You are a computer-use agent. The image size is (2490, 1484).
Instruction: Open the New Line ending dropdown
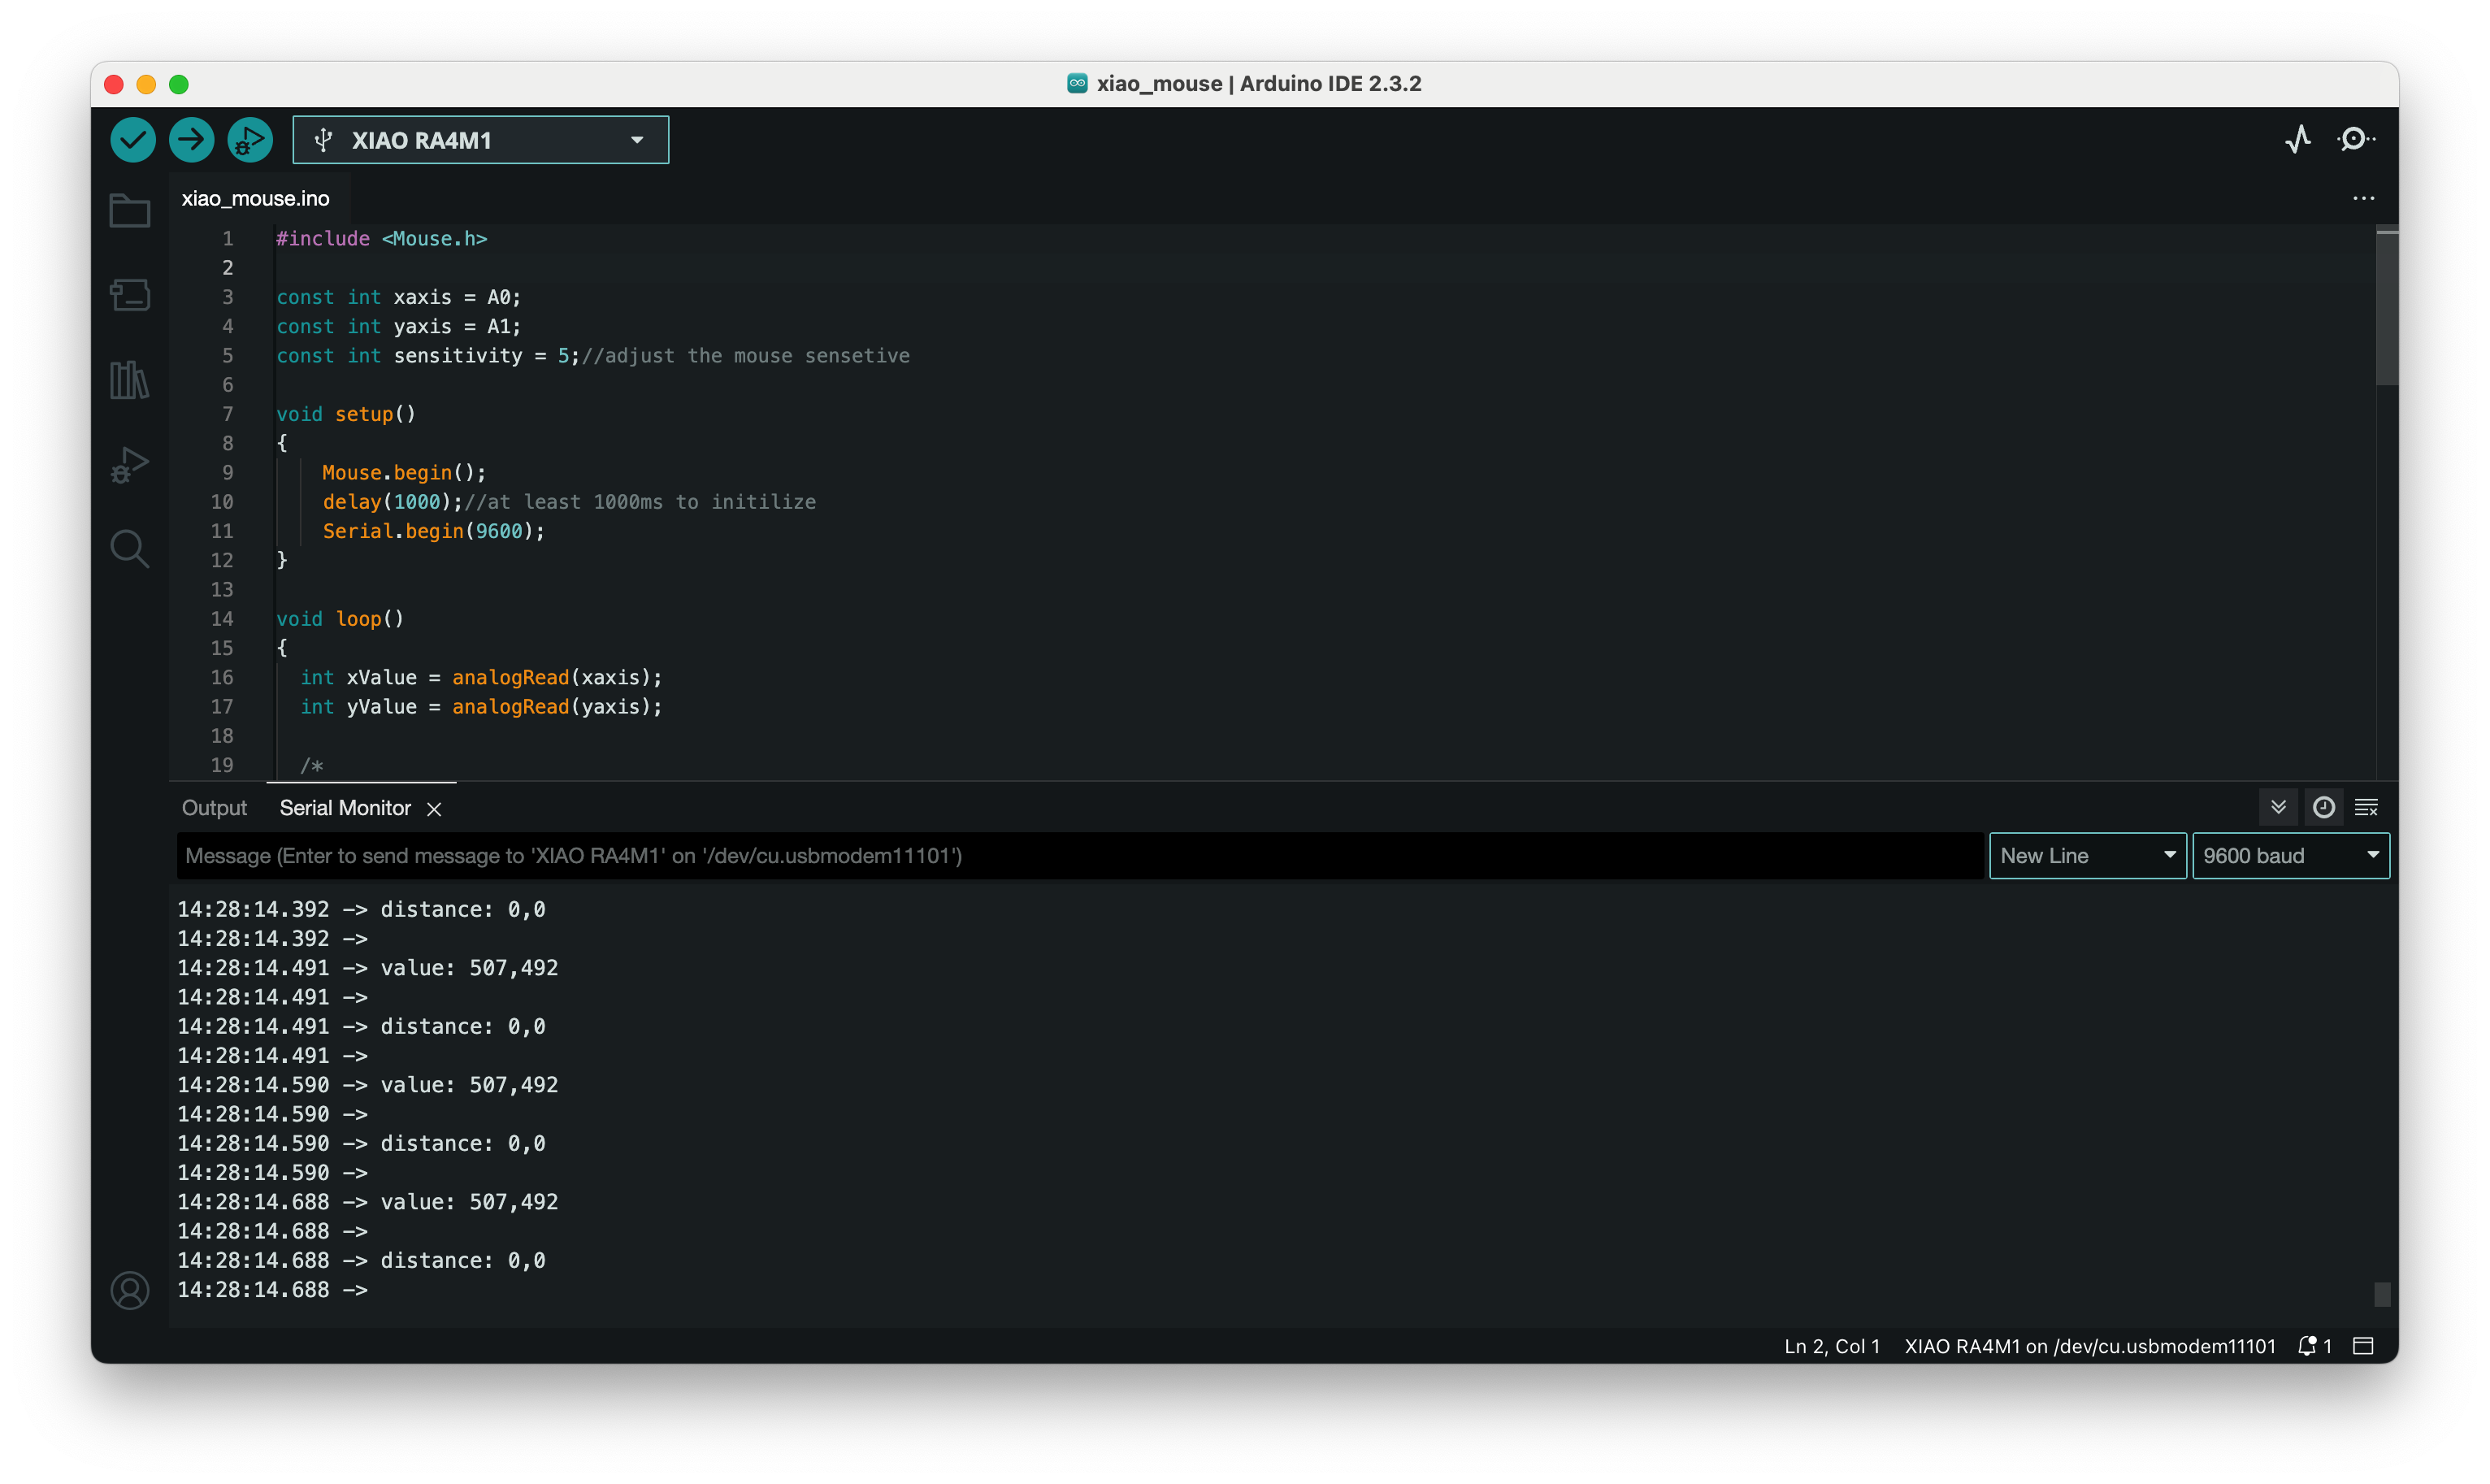[2087, 856]
